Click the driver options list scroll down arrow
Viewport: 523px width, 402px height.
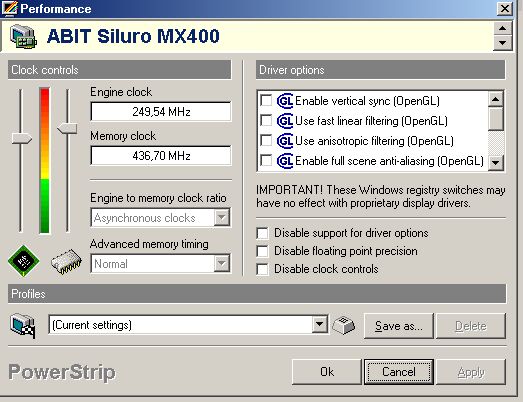pos(496,163)
